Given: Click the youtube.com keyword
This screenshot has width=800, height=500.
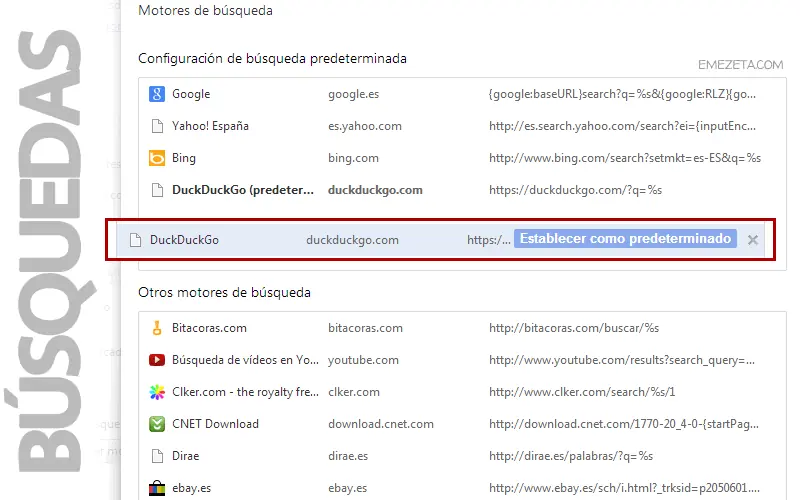Looking at the screenshot, I should click(x=363, y=360).
